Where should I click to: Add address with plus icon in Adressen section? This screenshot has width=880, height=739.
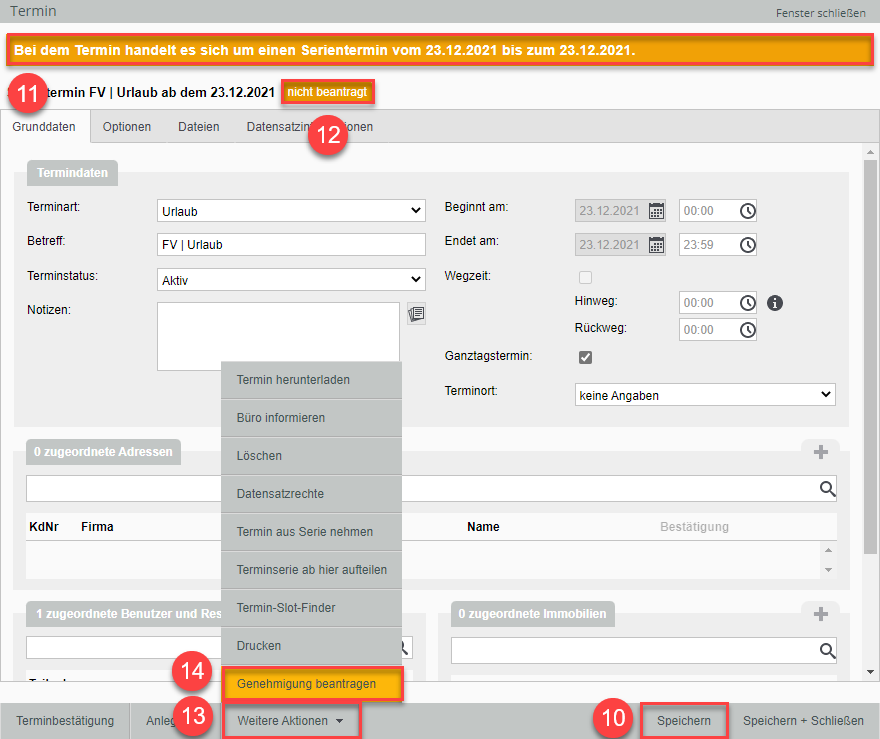pos(820,452)
